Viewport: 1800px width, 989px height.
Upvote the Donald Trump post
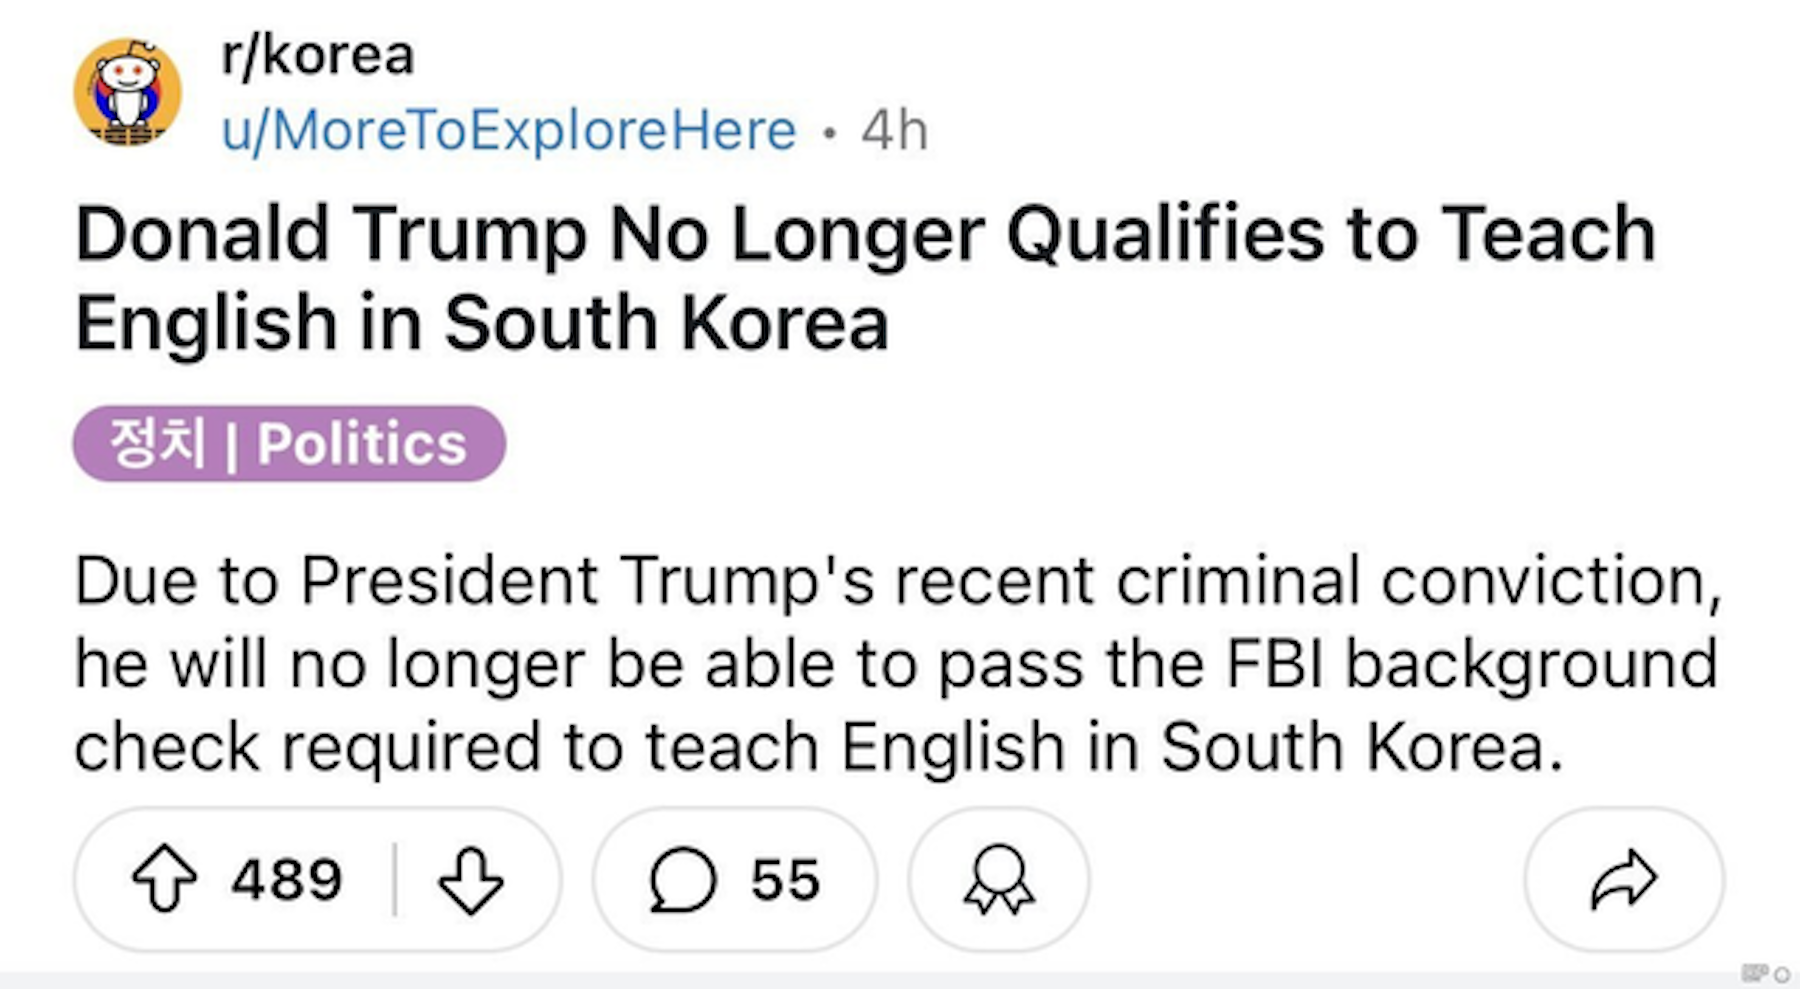[x=165, y=879]
